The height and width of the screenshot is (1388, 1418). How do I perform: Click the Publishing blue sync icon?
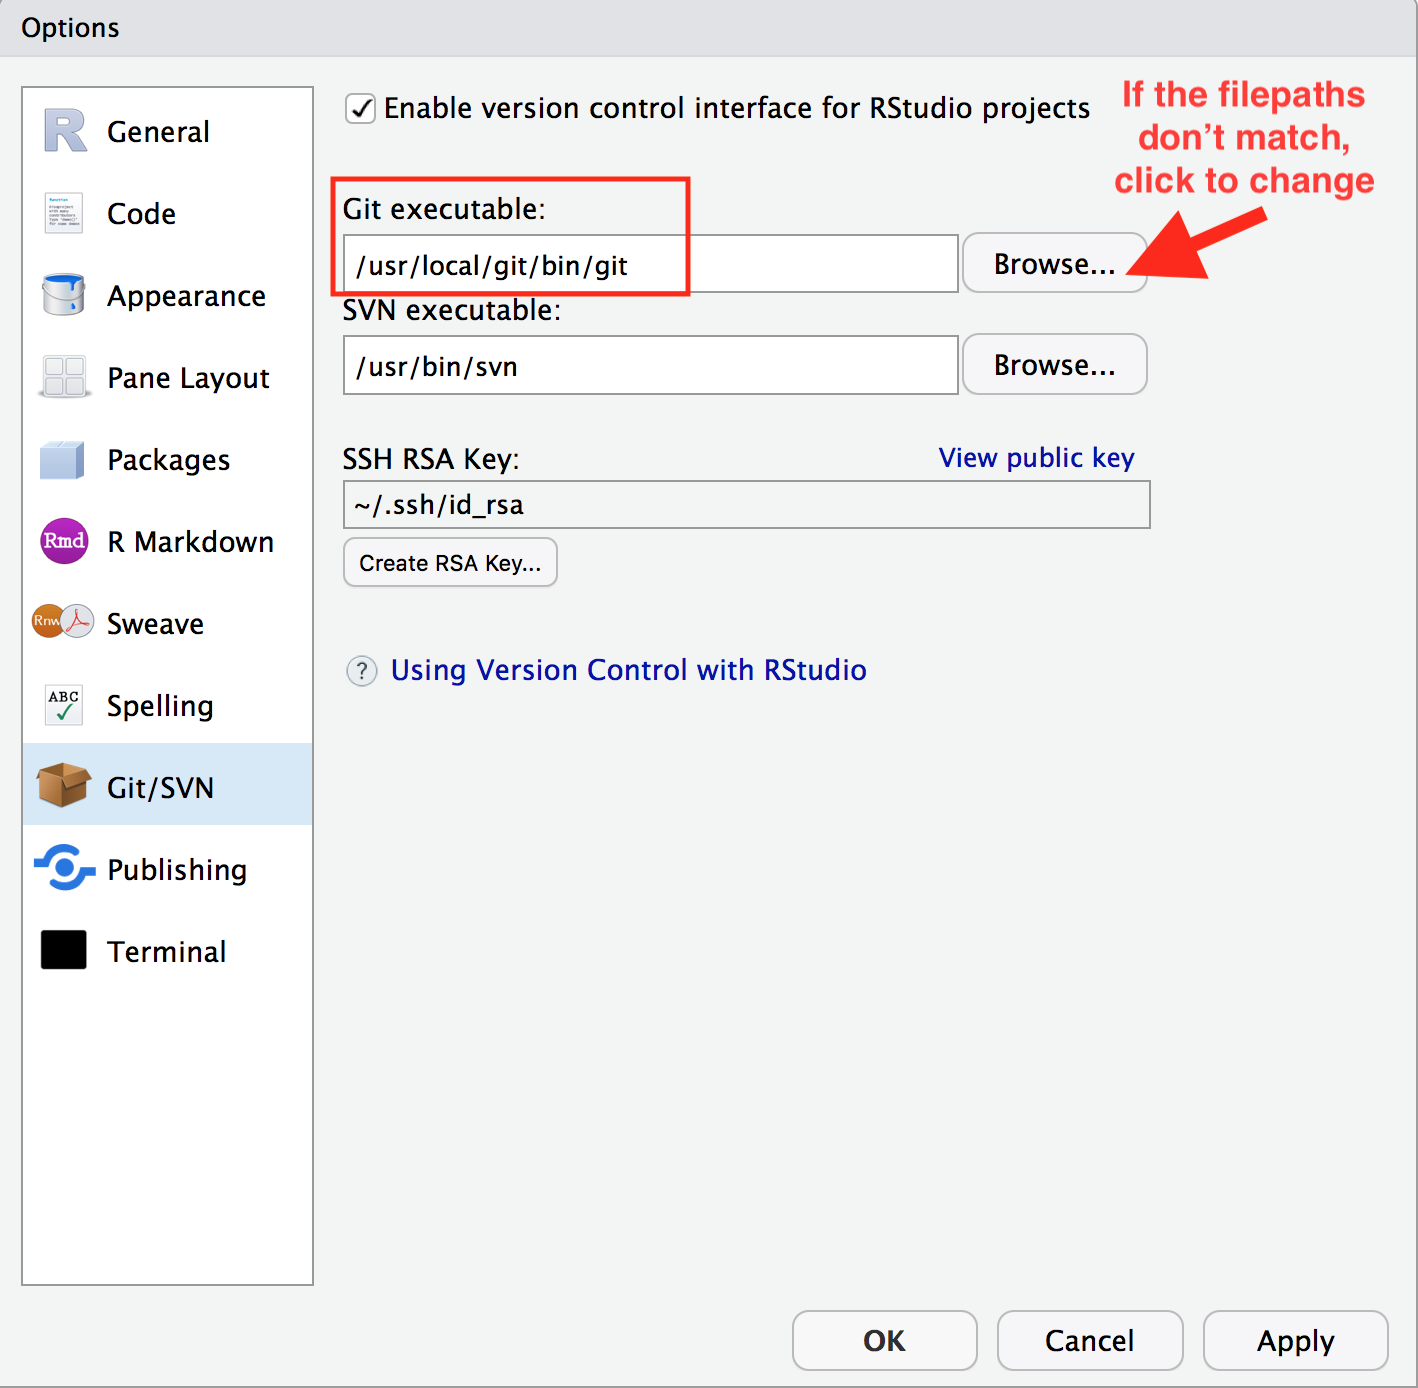coord(64,868)
